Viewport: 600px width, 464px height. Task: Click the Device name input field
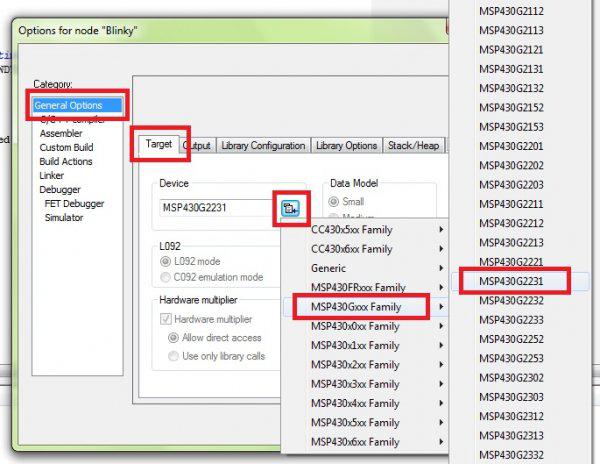point(217,208)
